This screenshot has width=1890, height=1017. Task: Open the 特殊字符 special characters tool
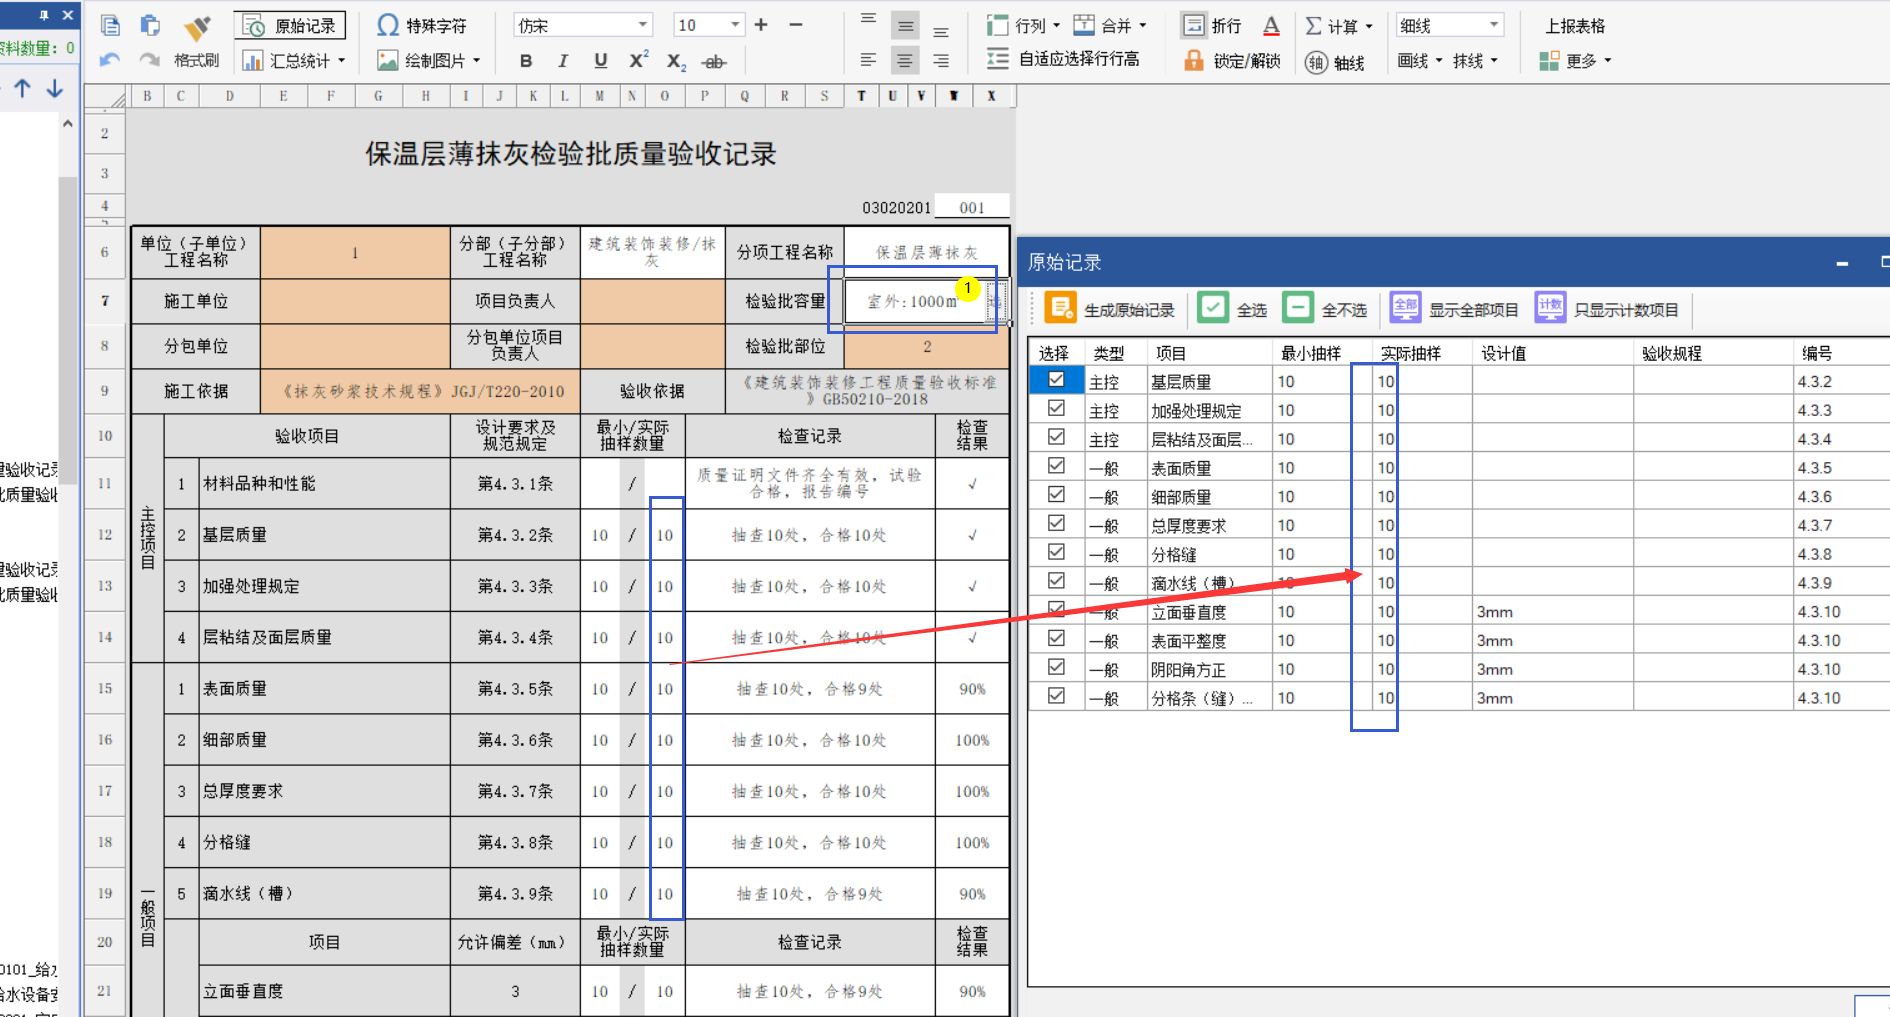421,26
